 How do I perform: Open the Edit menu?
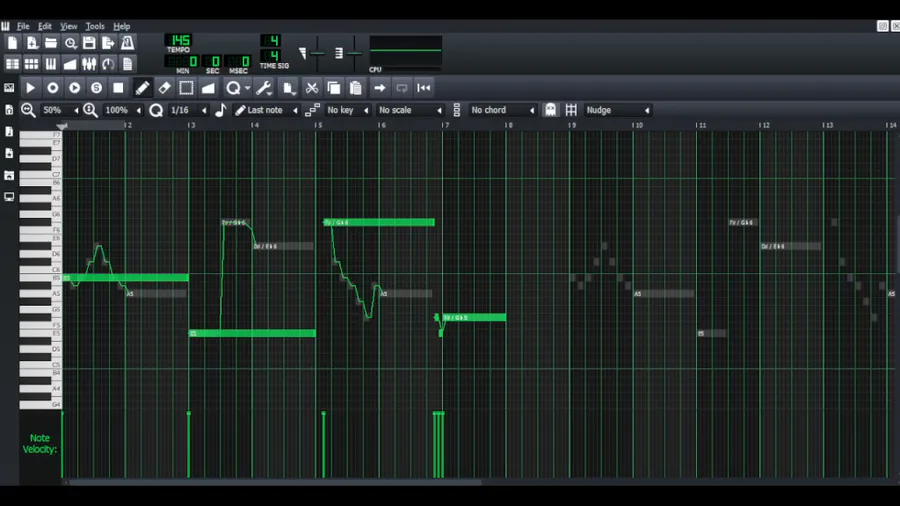(x=45, y=26)
